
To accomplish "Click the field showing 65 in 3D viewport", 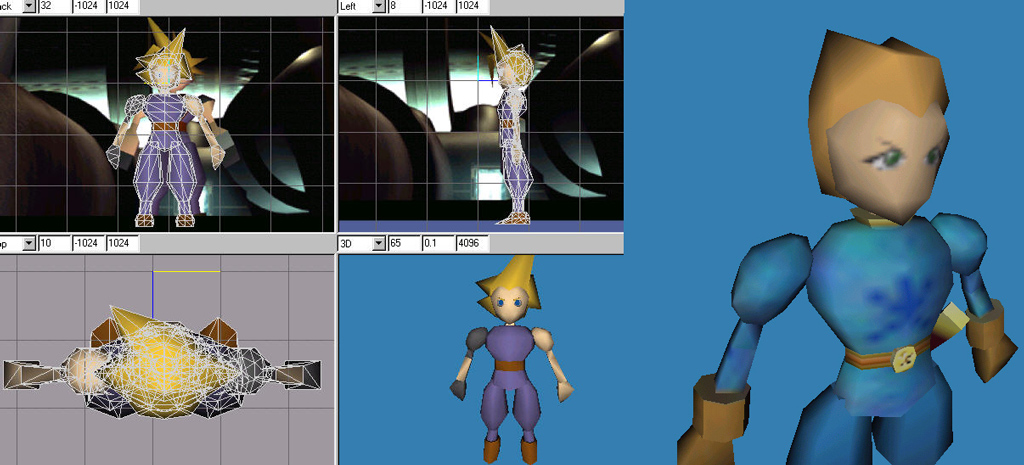I will click(x=404, y=244).
